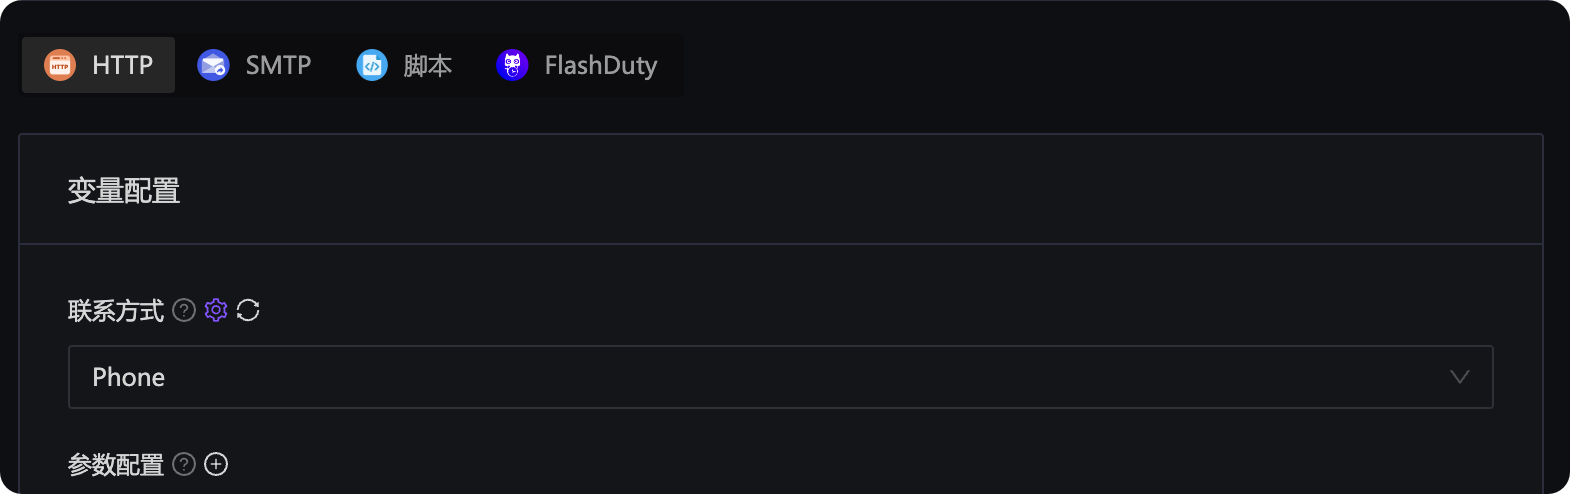Refresh the contact method list
The image size is (1570, 494).
[x=248, y=310]
